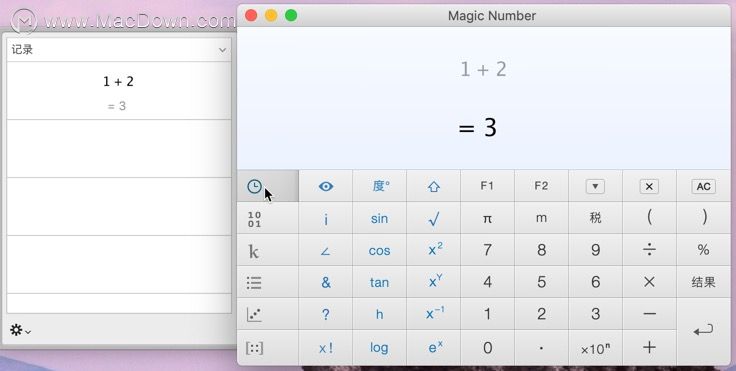Insert an opening parenthesis

click(x=649, y=218)
